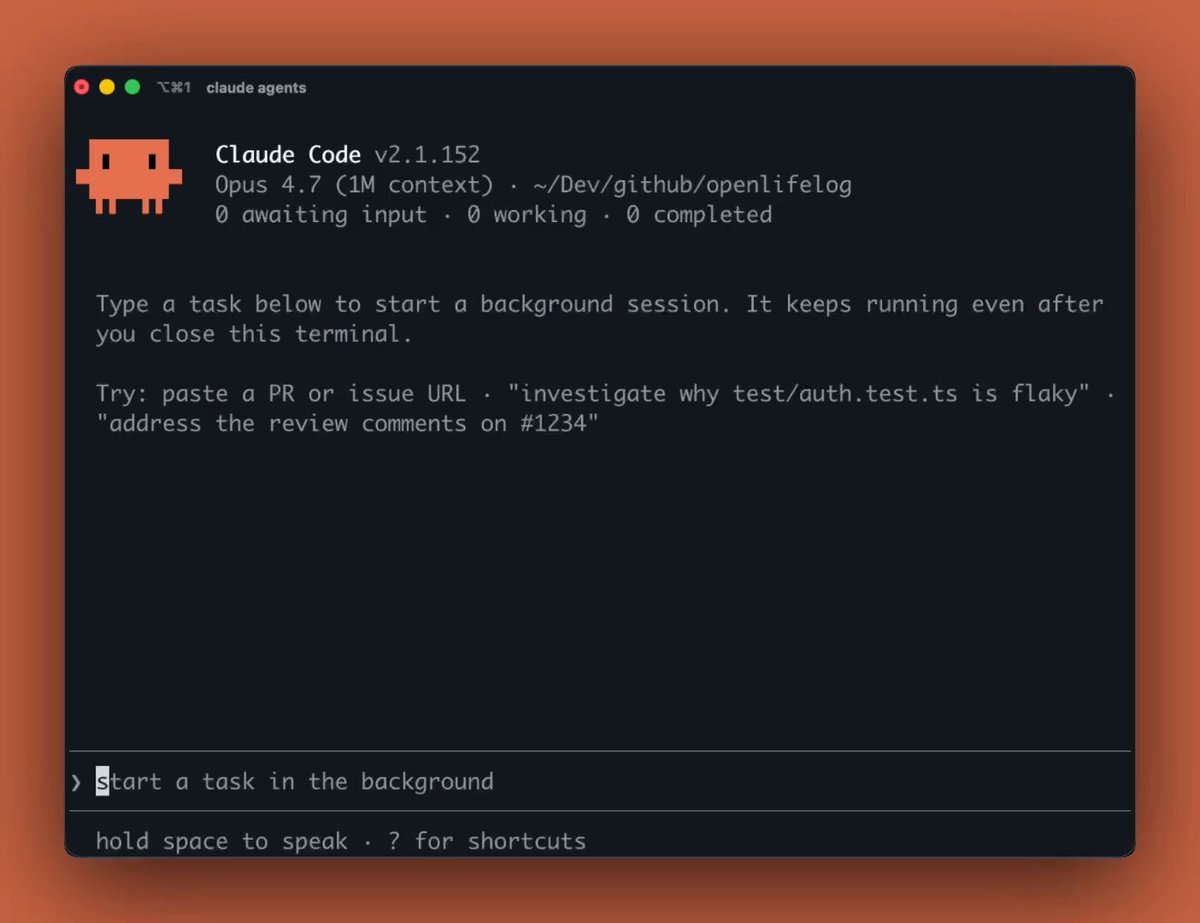Image resolution: width=1200 pixels, height=923 pixels.
Task: Click the test/auth.test.ts example suggestion
Action: click(x=798, y=393)
